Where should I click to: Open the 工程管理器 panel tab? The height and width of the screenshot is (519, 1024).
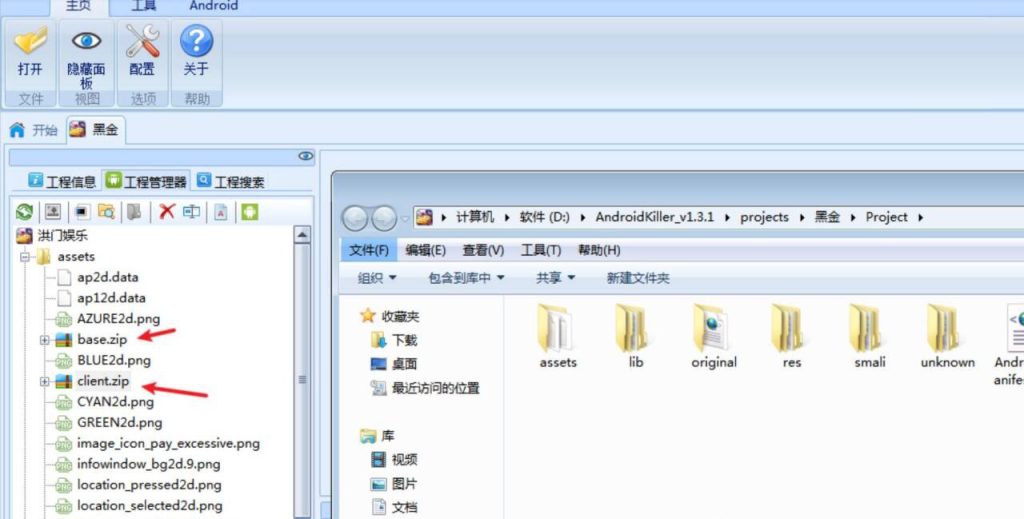(x=146, y=181)
